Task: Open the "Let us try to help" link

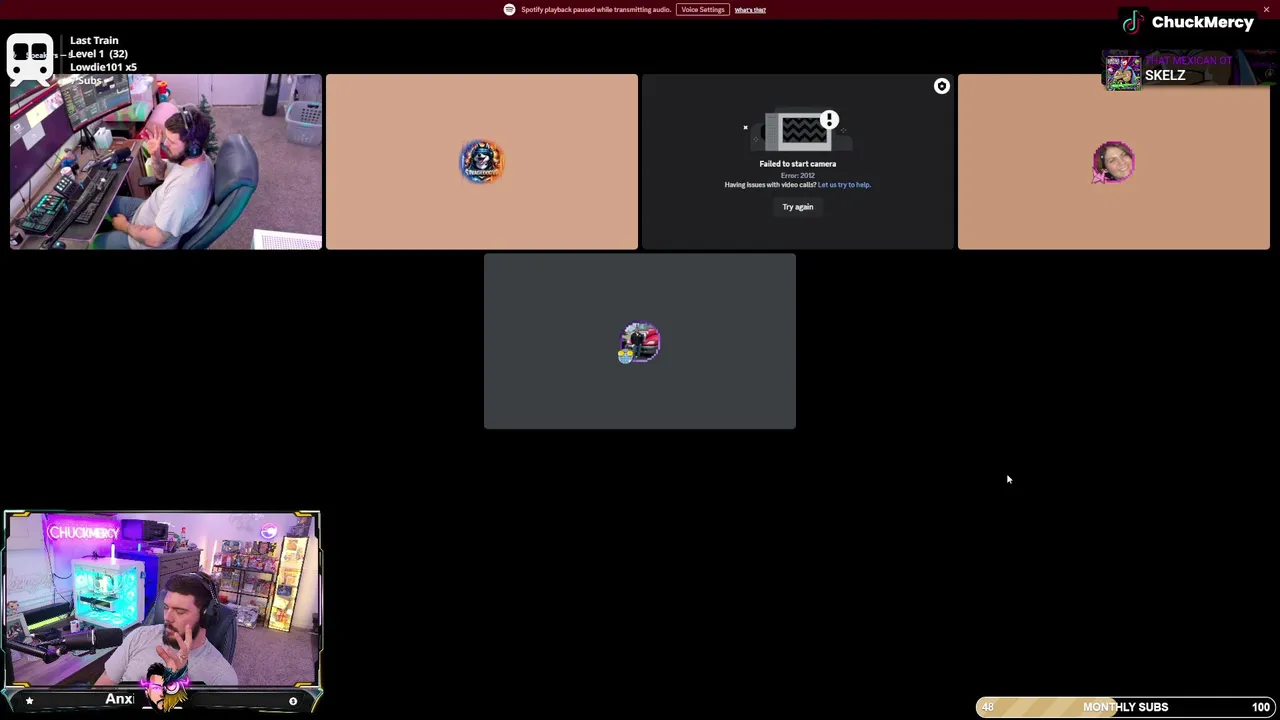Action: [844, 185]
